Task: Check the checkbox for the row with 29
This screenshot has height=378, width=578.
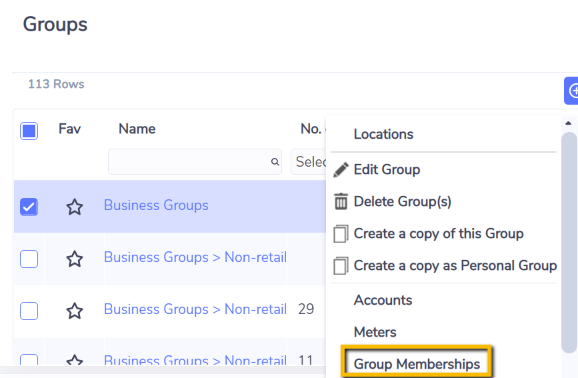Action: pos(29,311)
